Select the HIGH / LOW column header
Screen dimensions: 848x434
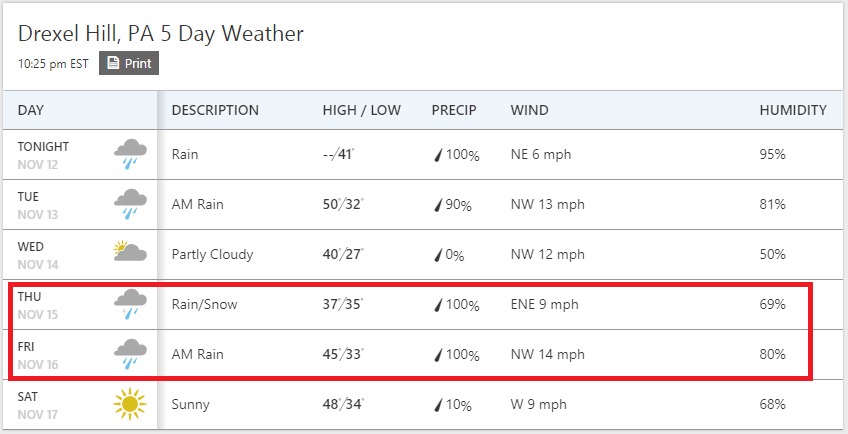[x=362, y=110]
